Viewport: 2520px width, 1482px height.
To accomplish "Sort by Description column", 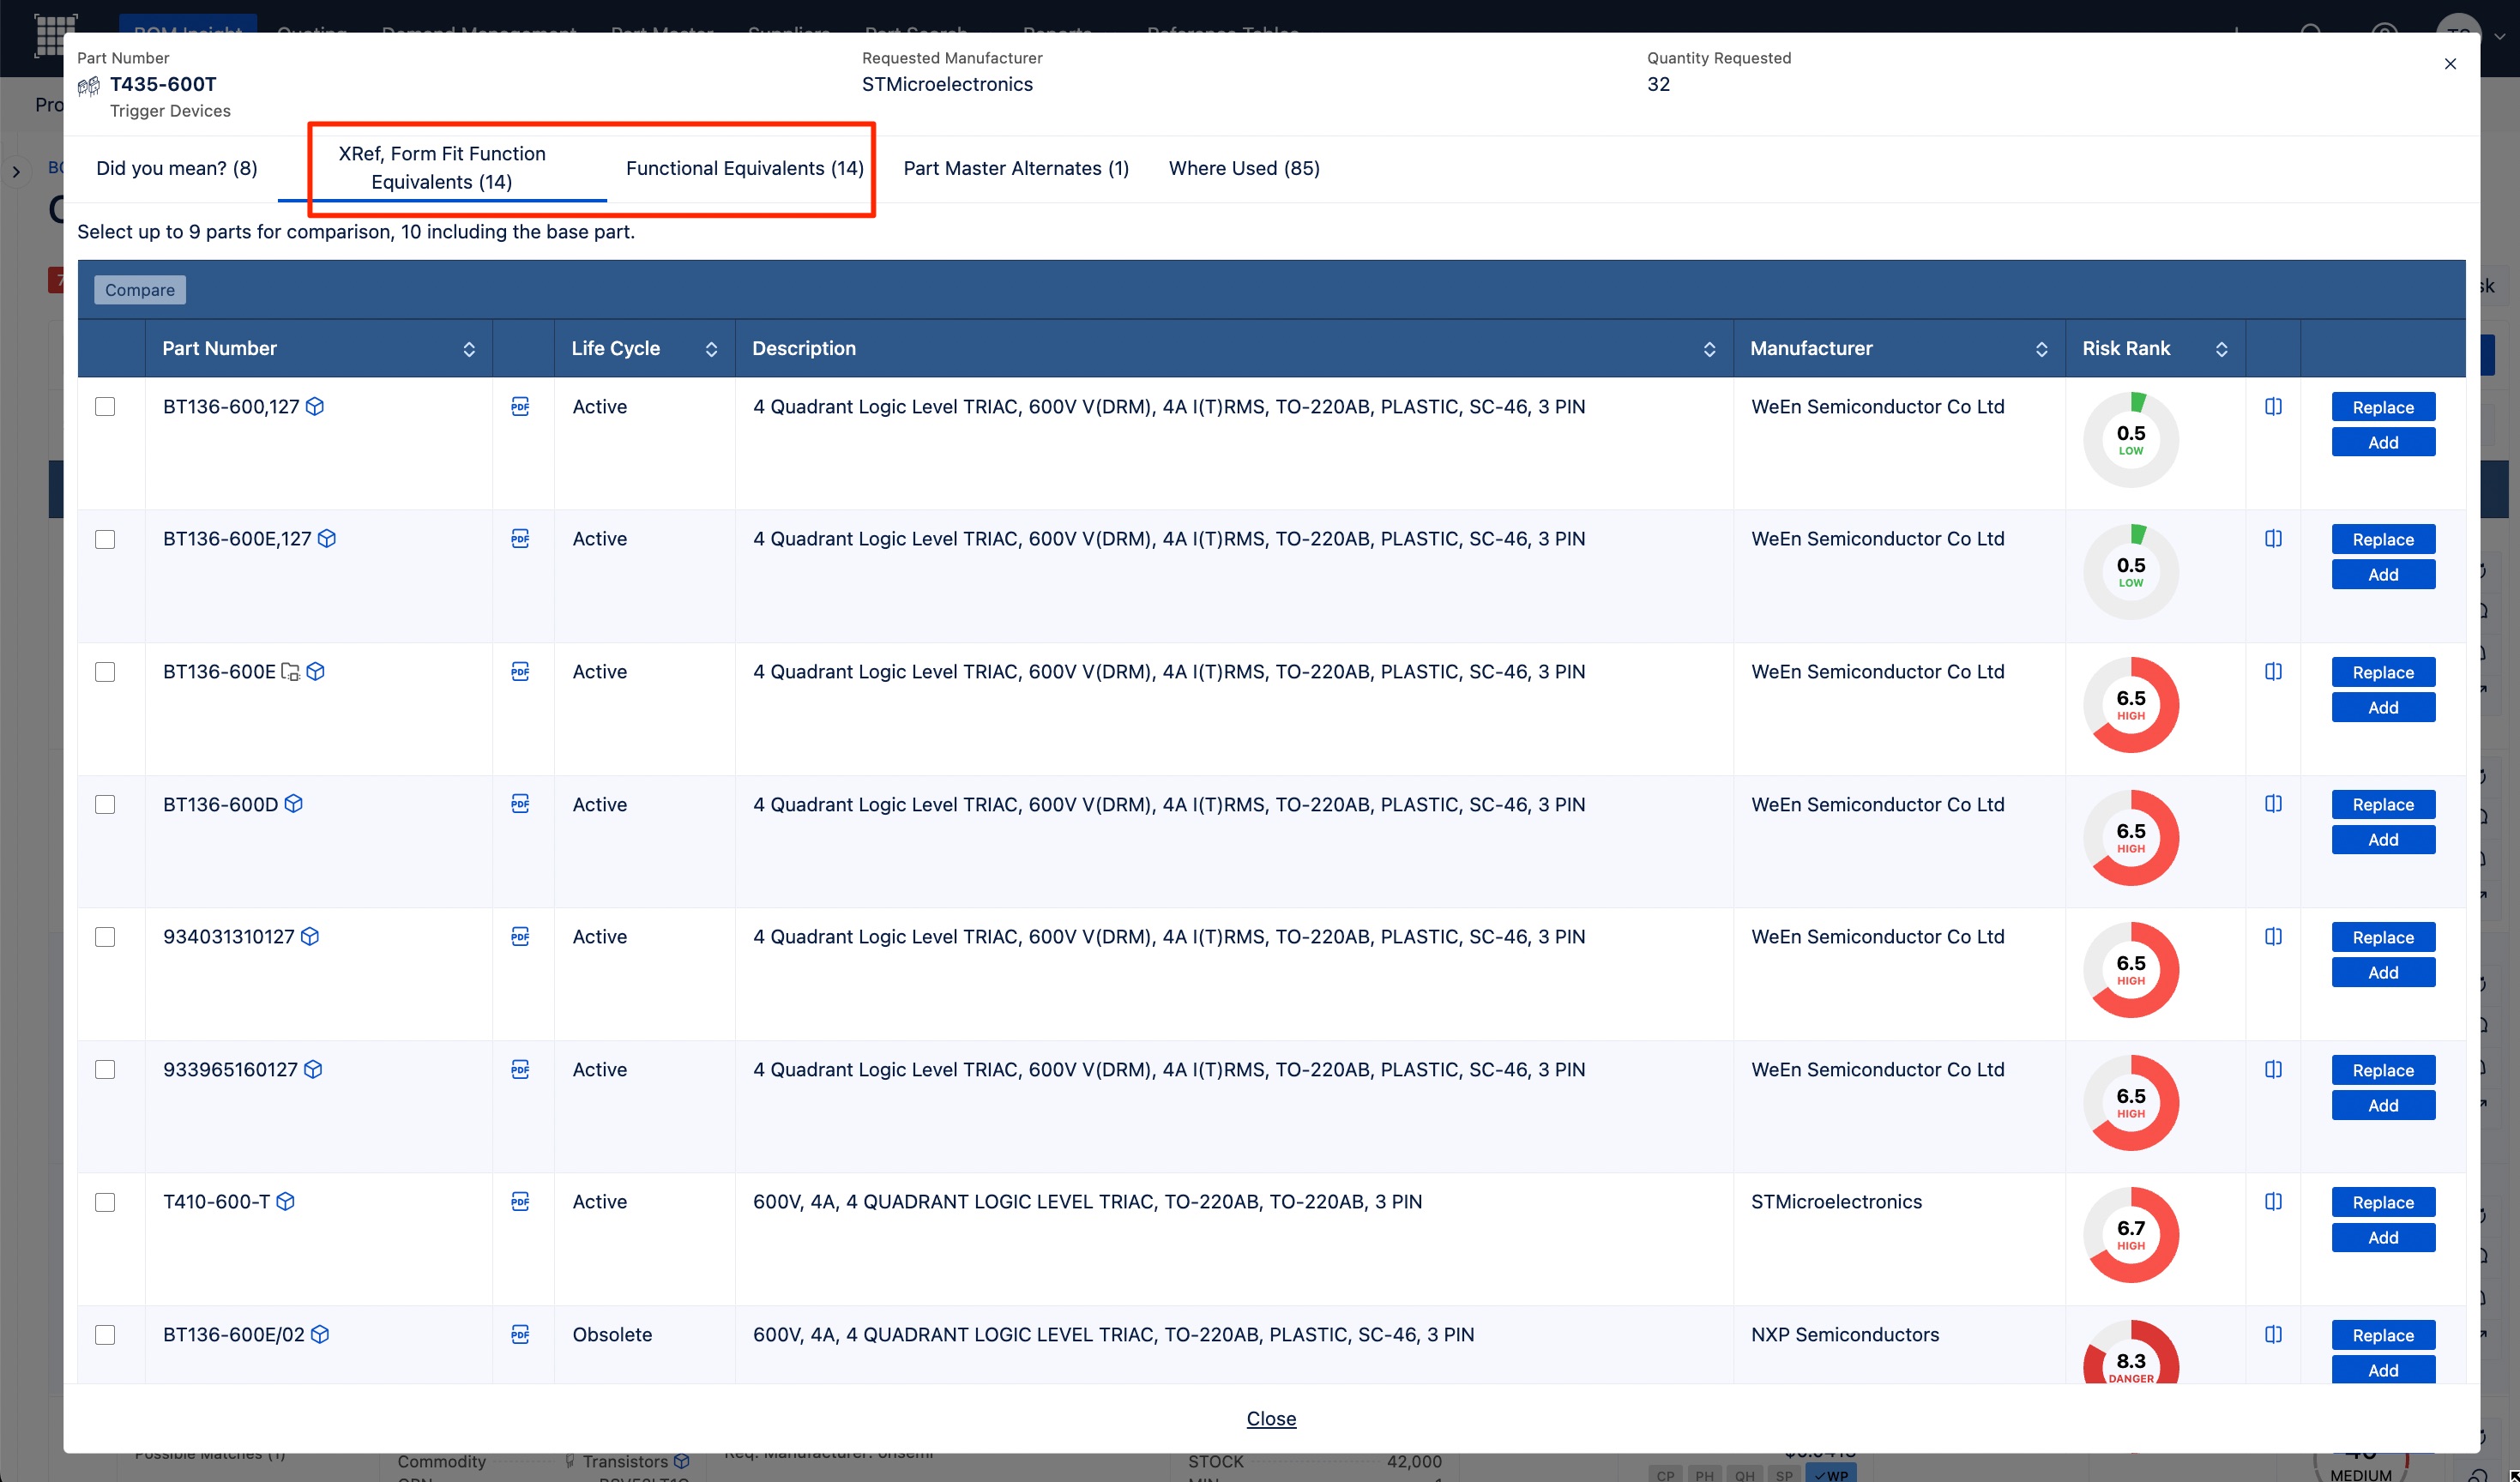I will (x=1709, y=349).
